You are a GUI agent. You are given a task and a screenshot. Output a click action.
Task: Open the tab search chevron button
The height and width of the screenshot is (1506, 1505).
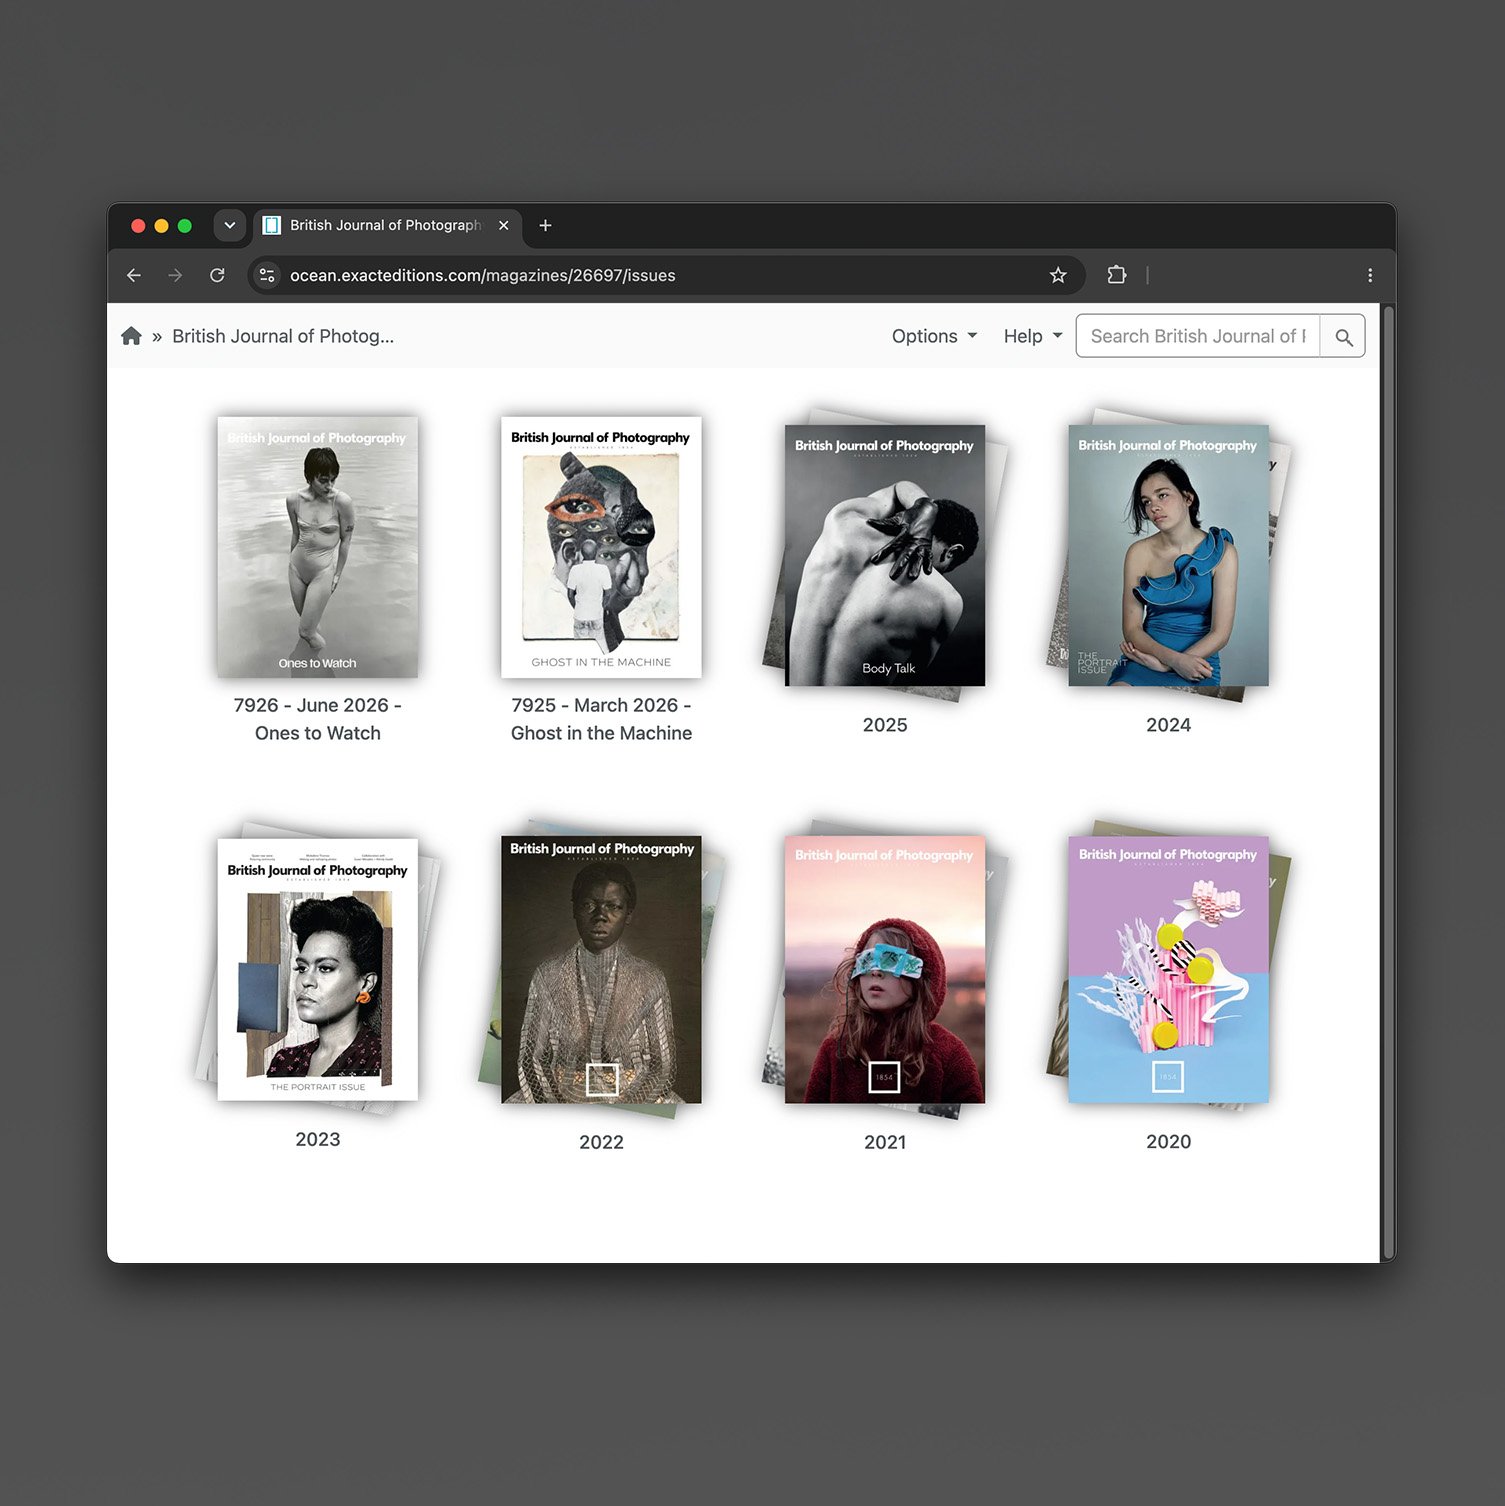click(230, 225)
